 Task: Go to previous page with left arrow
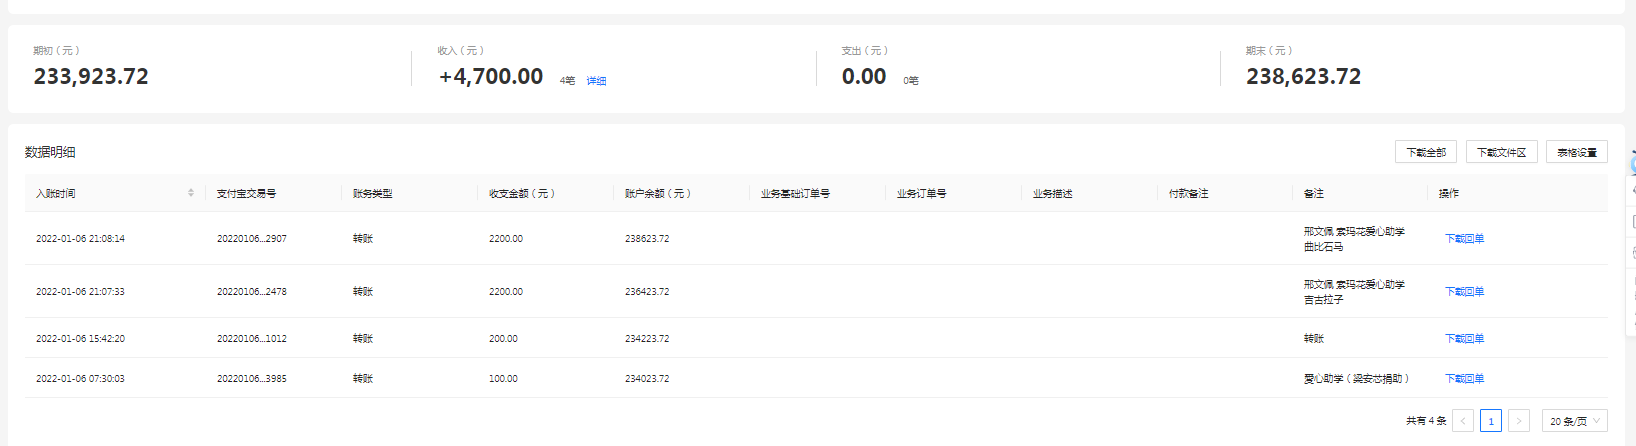[1463, 421]
